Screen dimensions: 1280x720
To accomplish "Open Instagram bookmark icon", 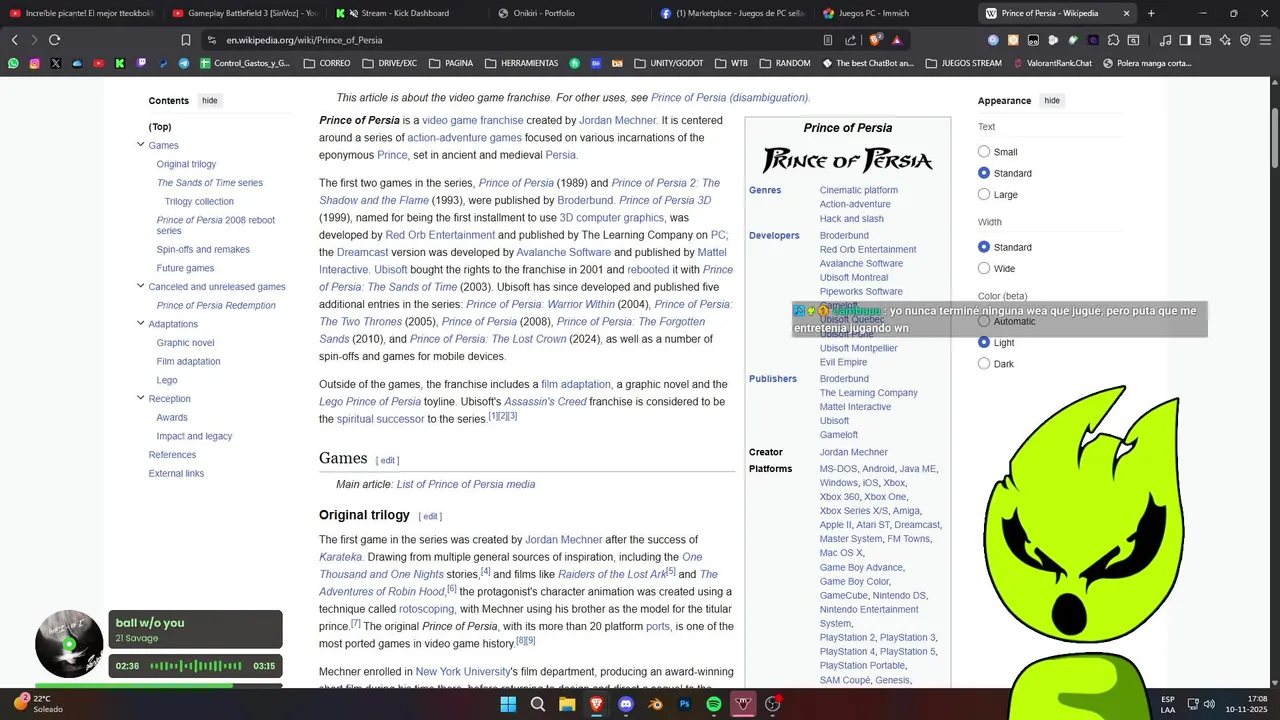I will tap(34, 63).
